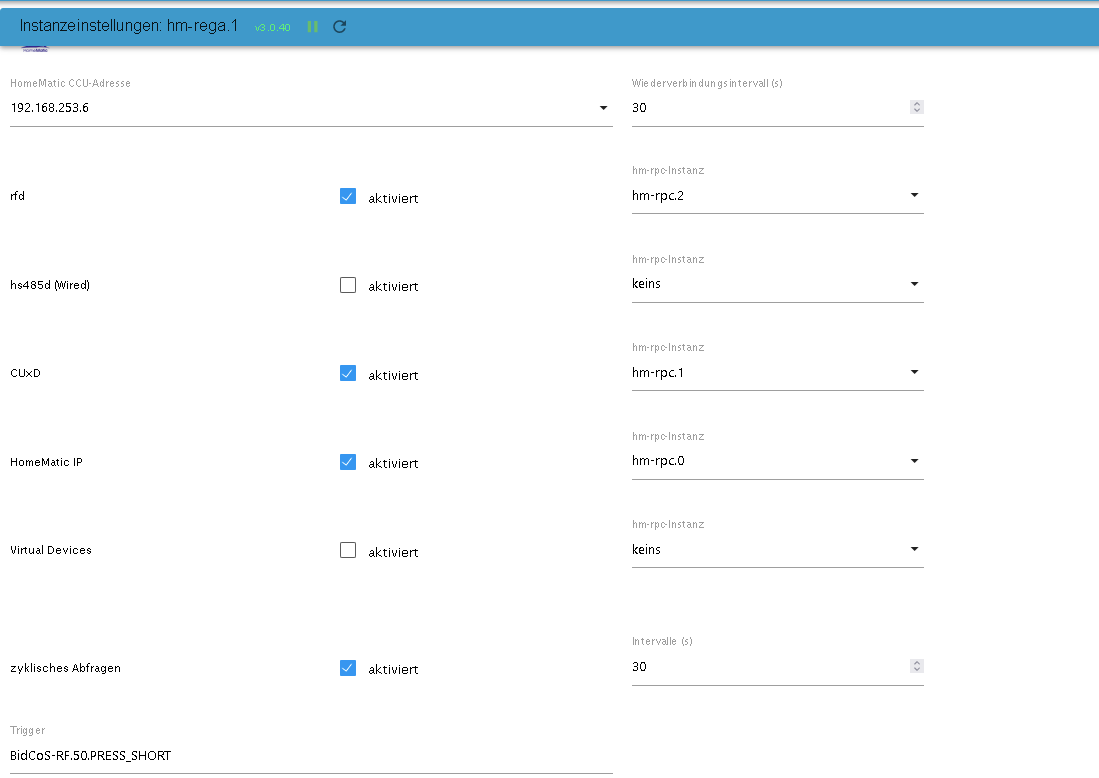Expand the hs485d hm-rpc-Instanz dropdown
This screenshot has width=1099, height=778.
click(x=777, y=284)
